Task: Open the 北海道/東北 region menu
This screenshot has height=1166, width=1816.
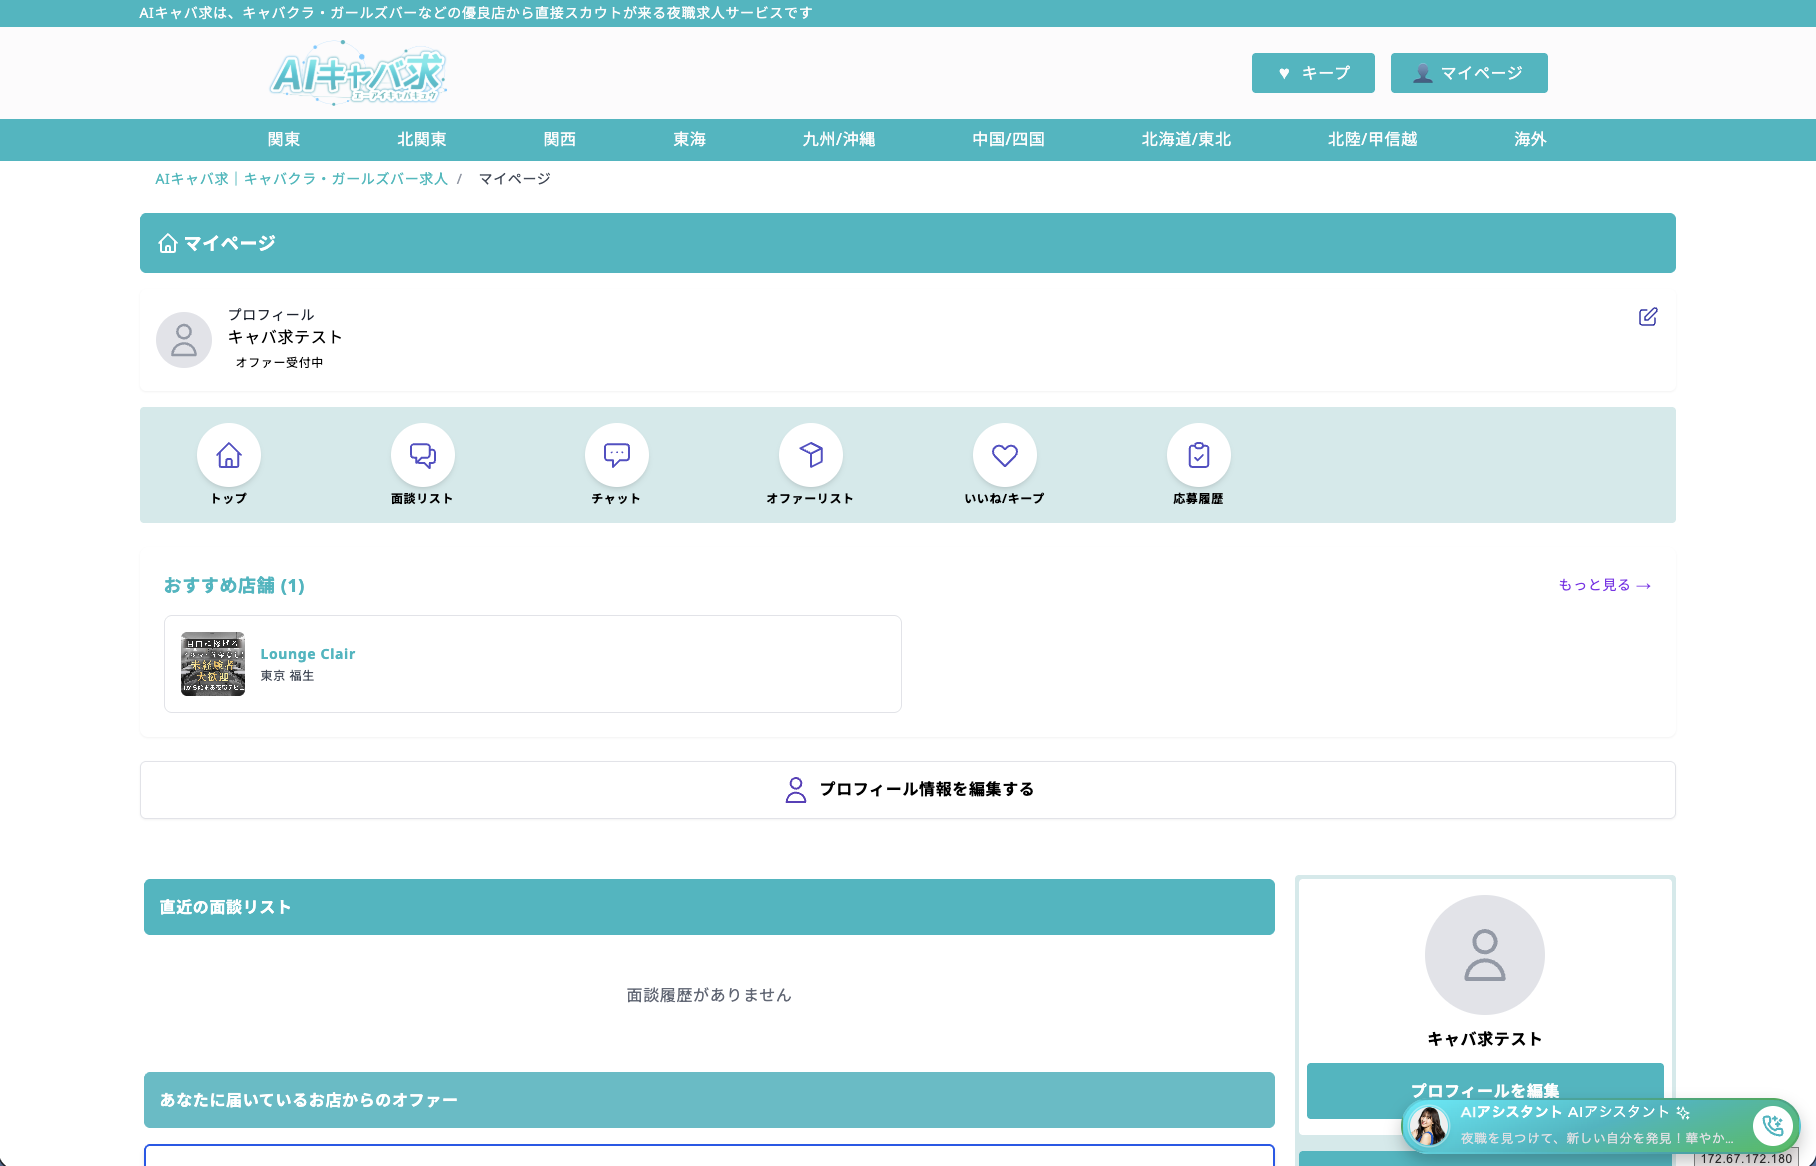Action: tap(1187, 140)
